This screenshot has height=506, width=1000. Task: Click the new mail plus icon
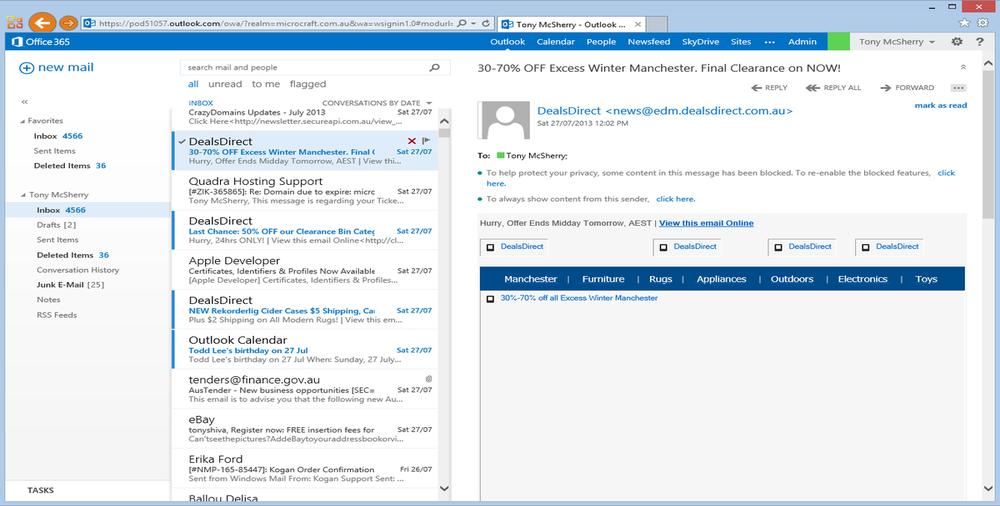tap(26, 67)
